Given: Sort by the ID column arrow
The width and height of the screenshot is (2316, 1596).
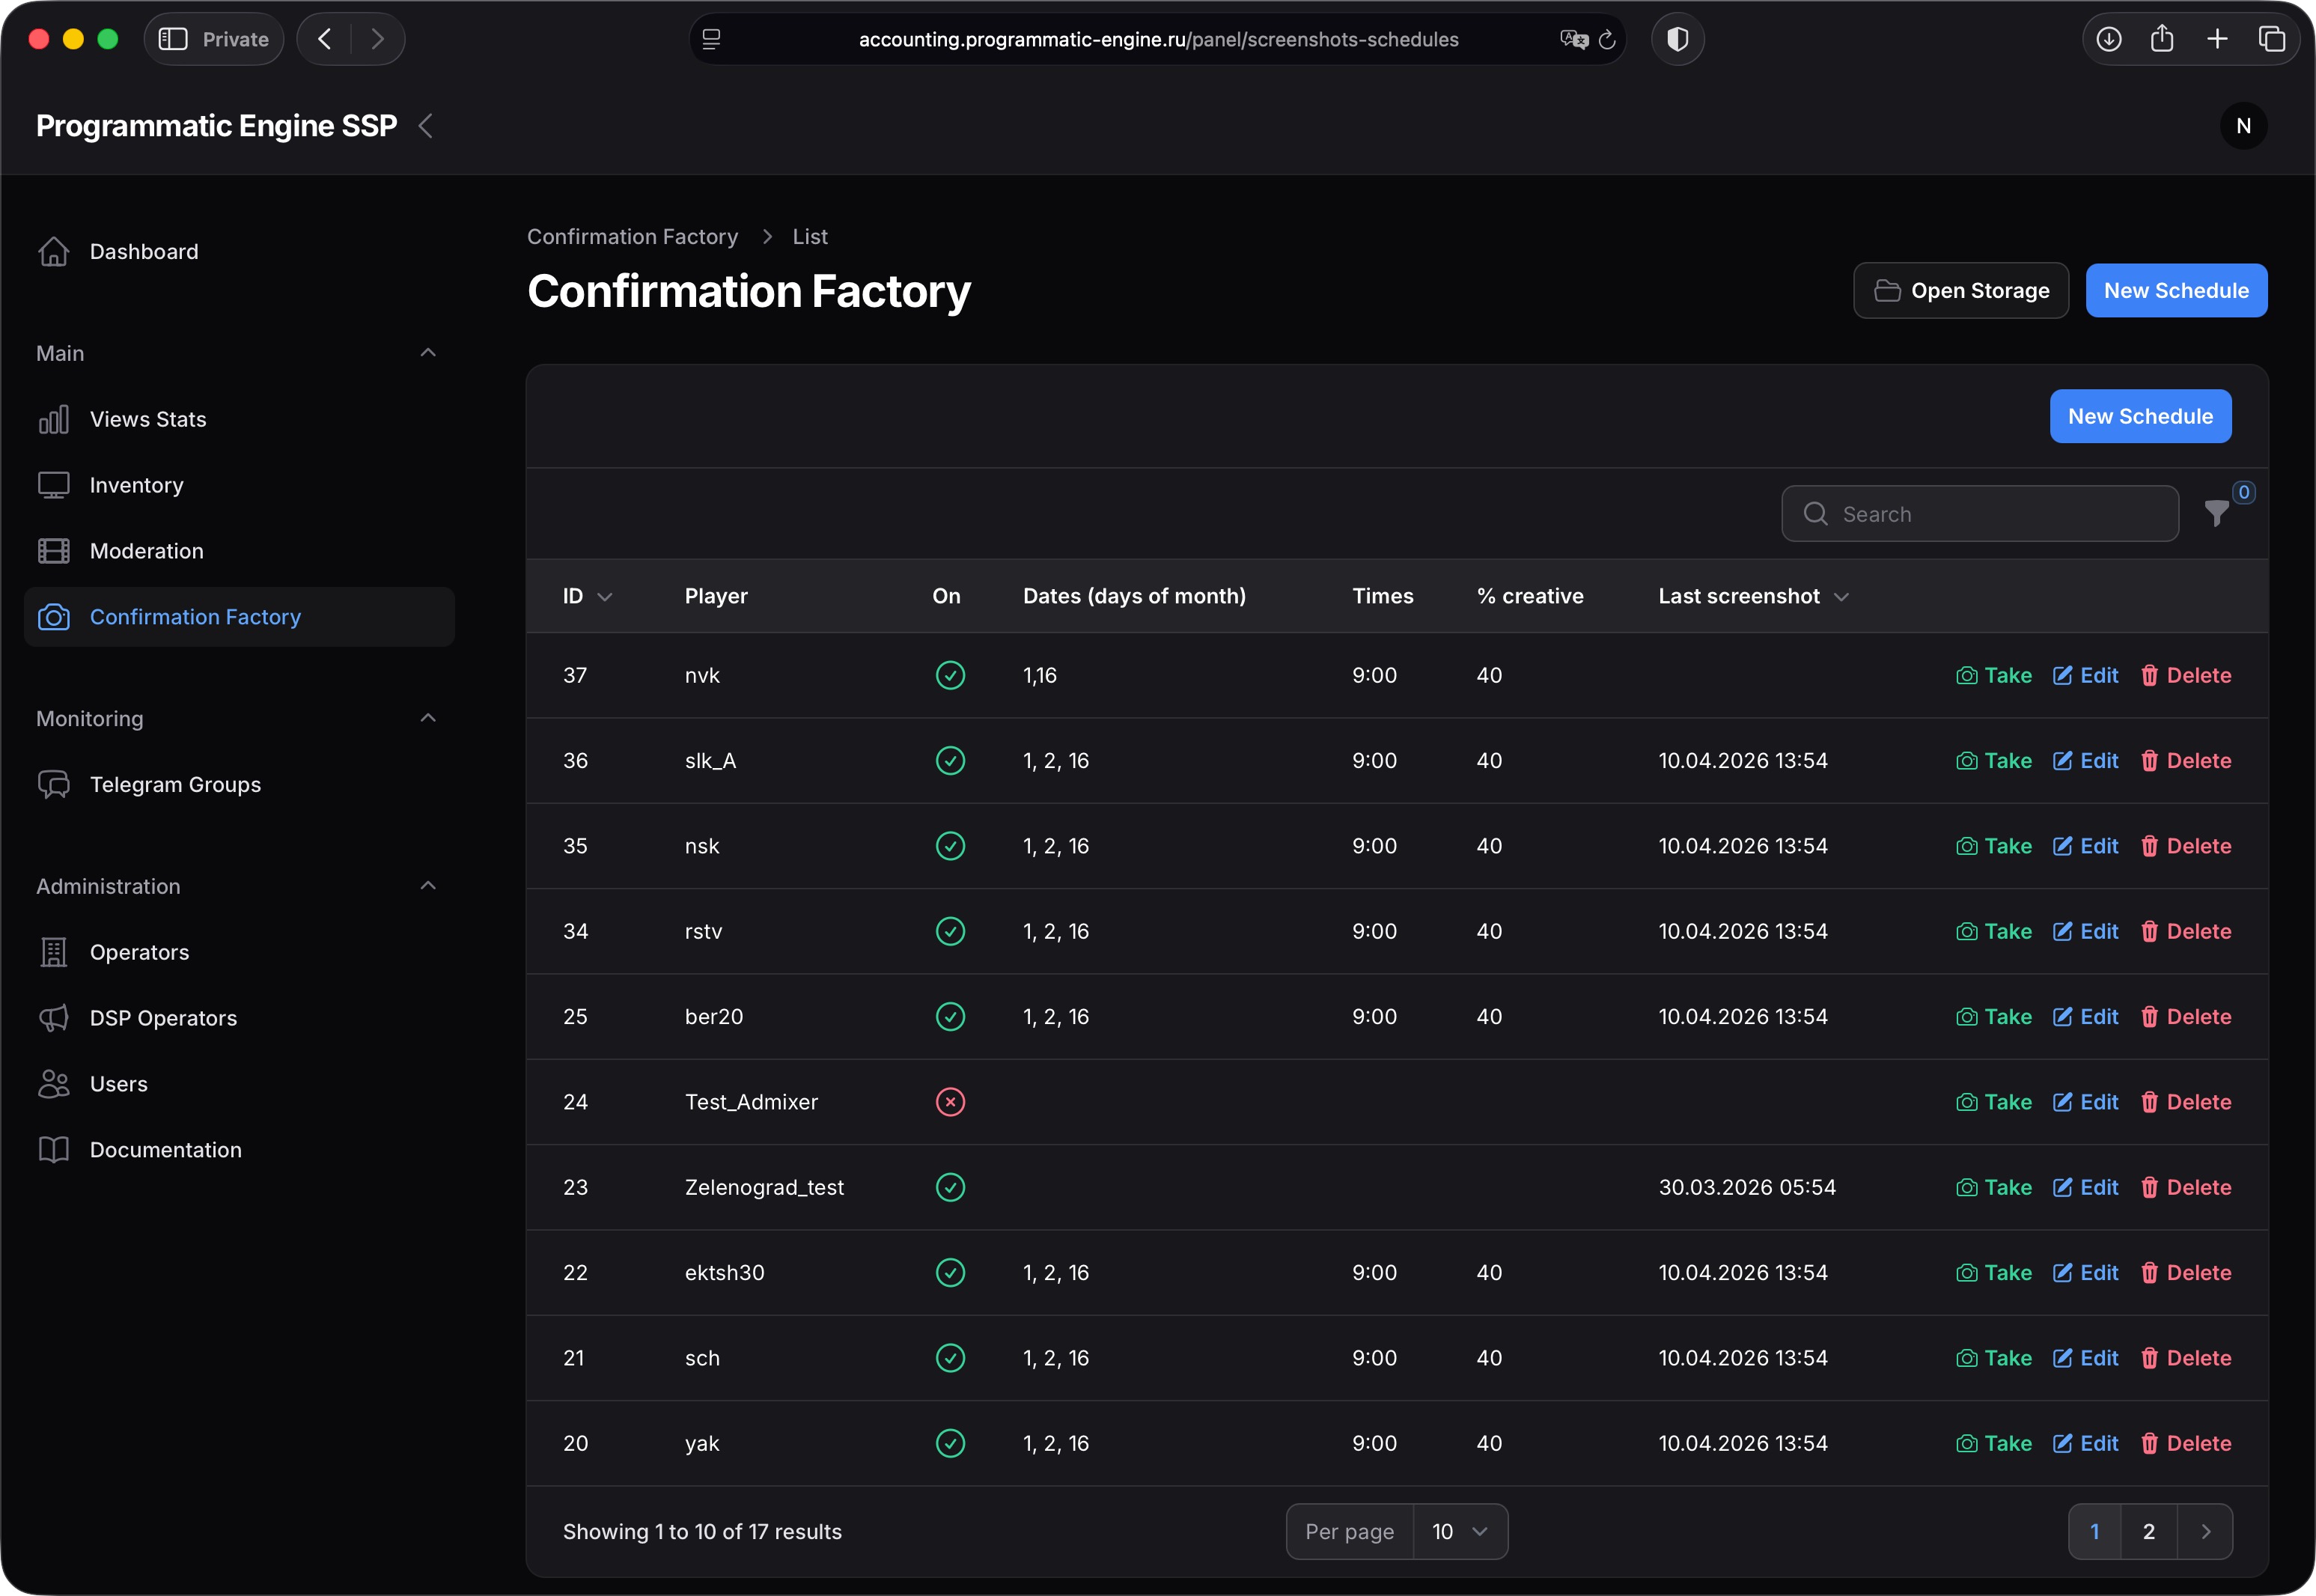Looking at the screenshot, I should point(606,596).
